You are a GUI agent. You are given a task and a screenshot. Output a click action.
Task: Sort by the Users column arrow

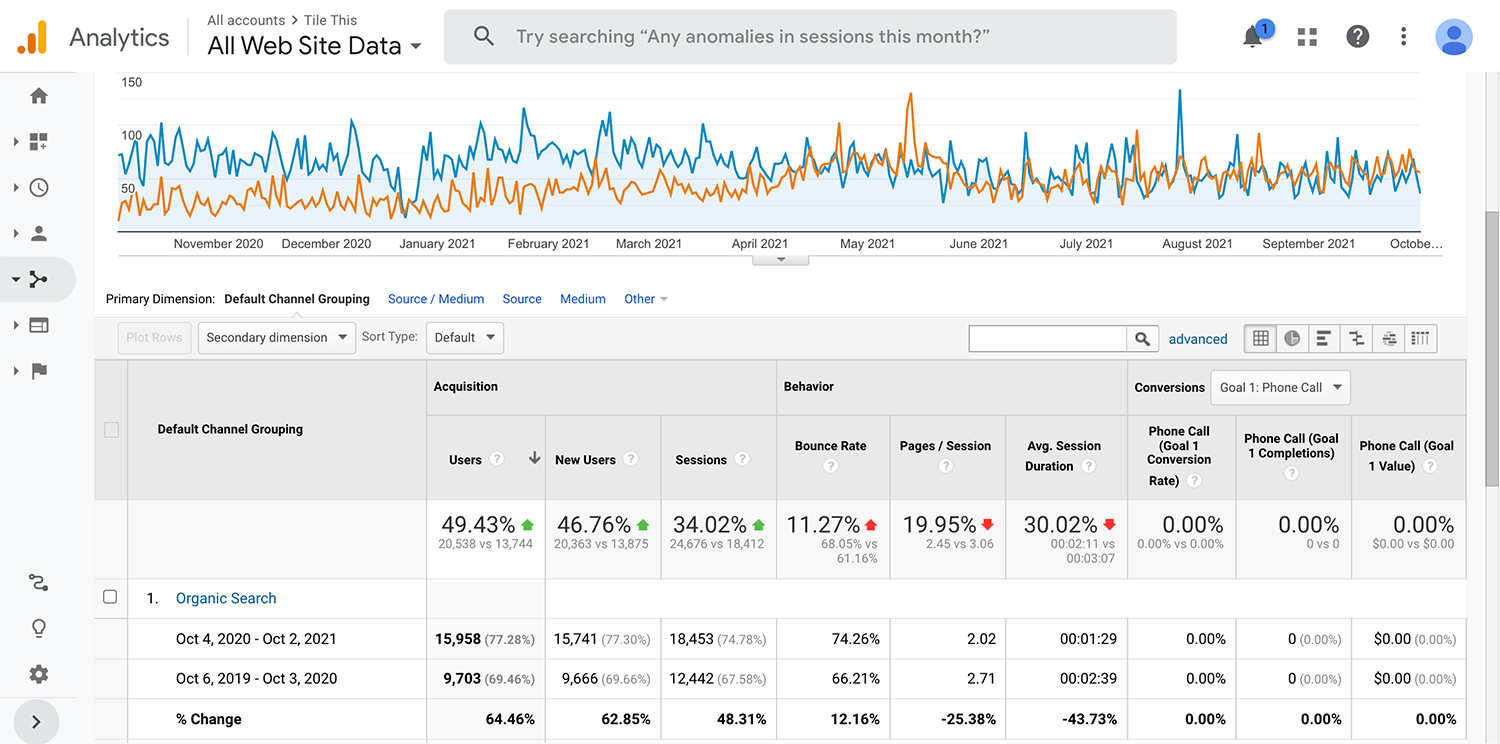pyautogui.click(x=534, y=458)
